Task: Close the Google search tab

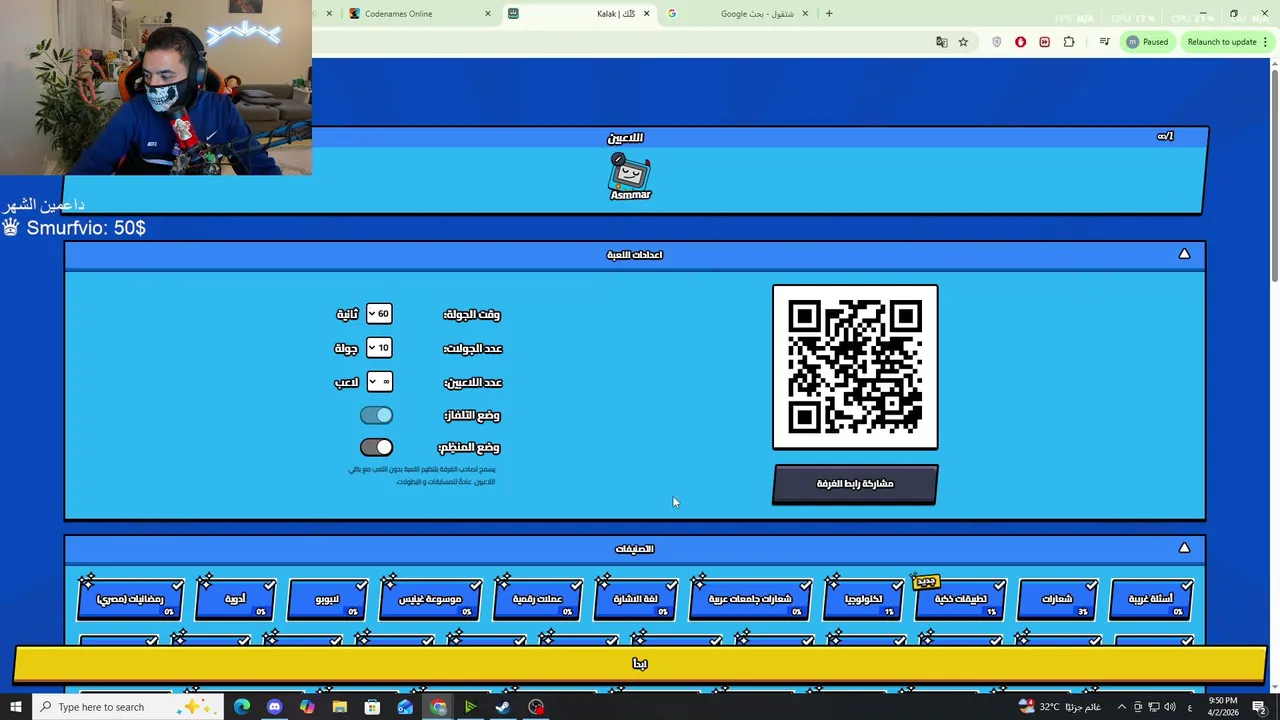Action: coord(805,14)
